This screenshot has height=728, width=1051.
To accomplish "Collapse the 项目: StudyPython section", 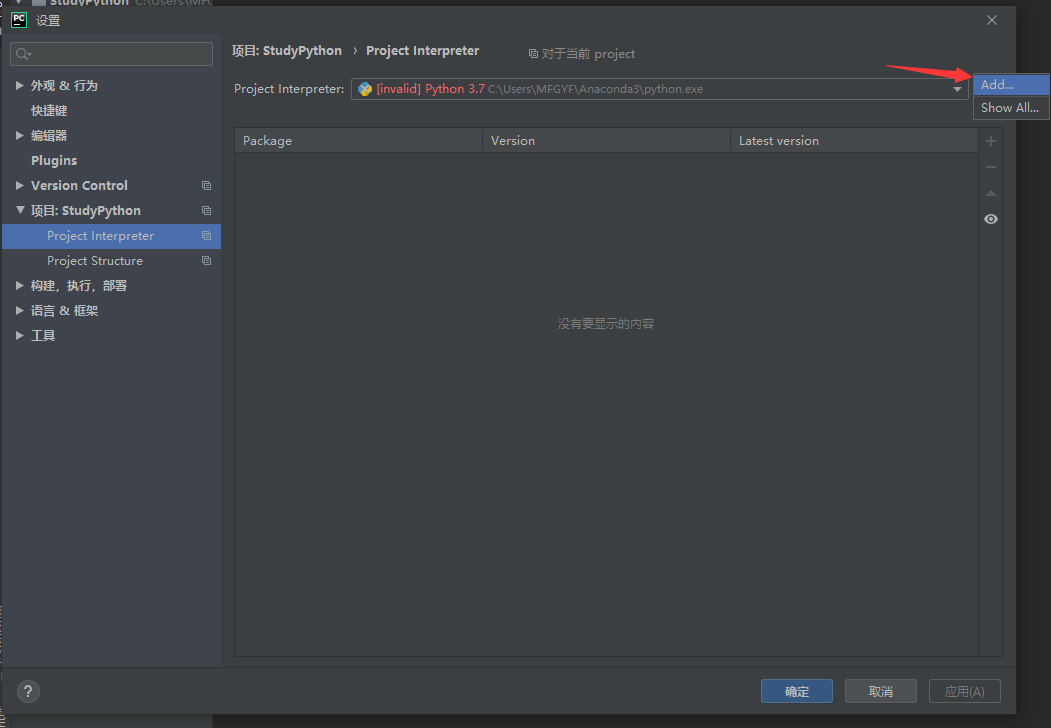I will [x=19, y=210].
